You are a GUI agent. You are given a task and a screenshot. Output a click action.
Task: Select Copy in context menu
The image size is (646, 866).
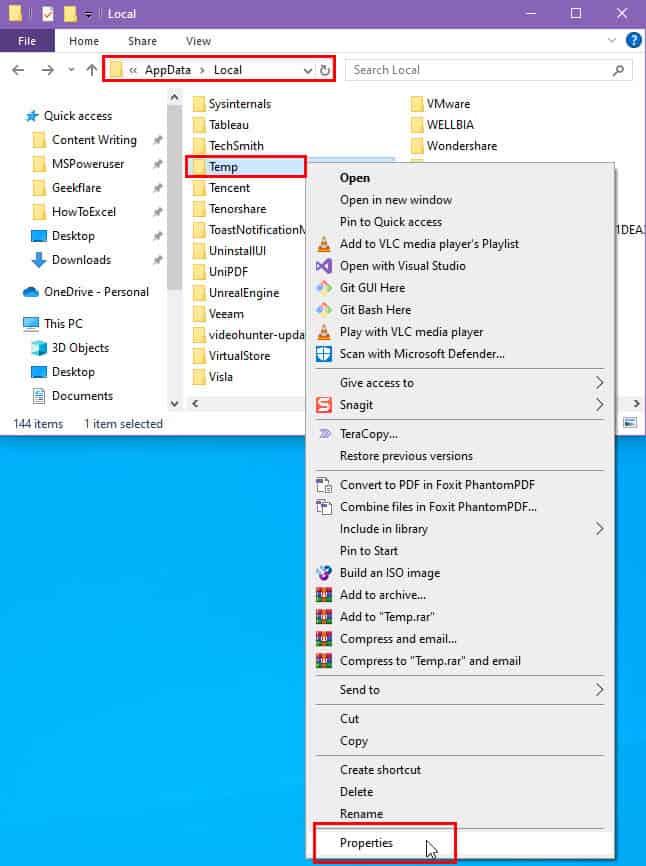tap(354, 741)
